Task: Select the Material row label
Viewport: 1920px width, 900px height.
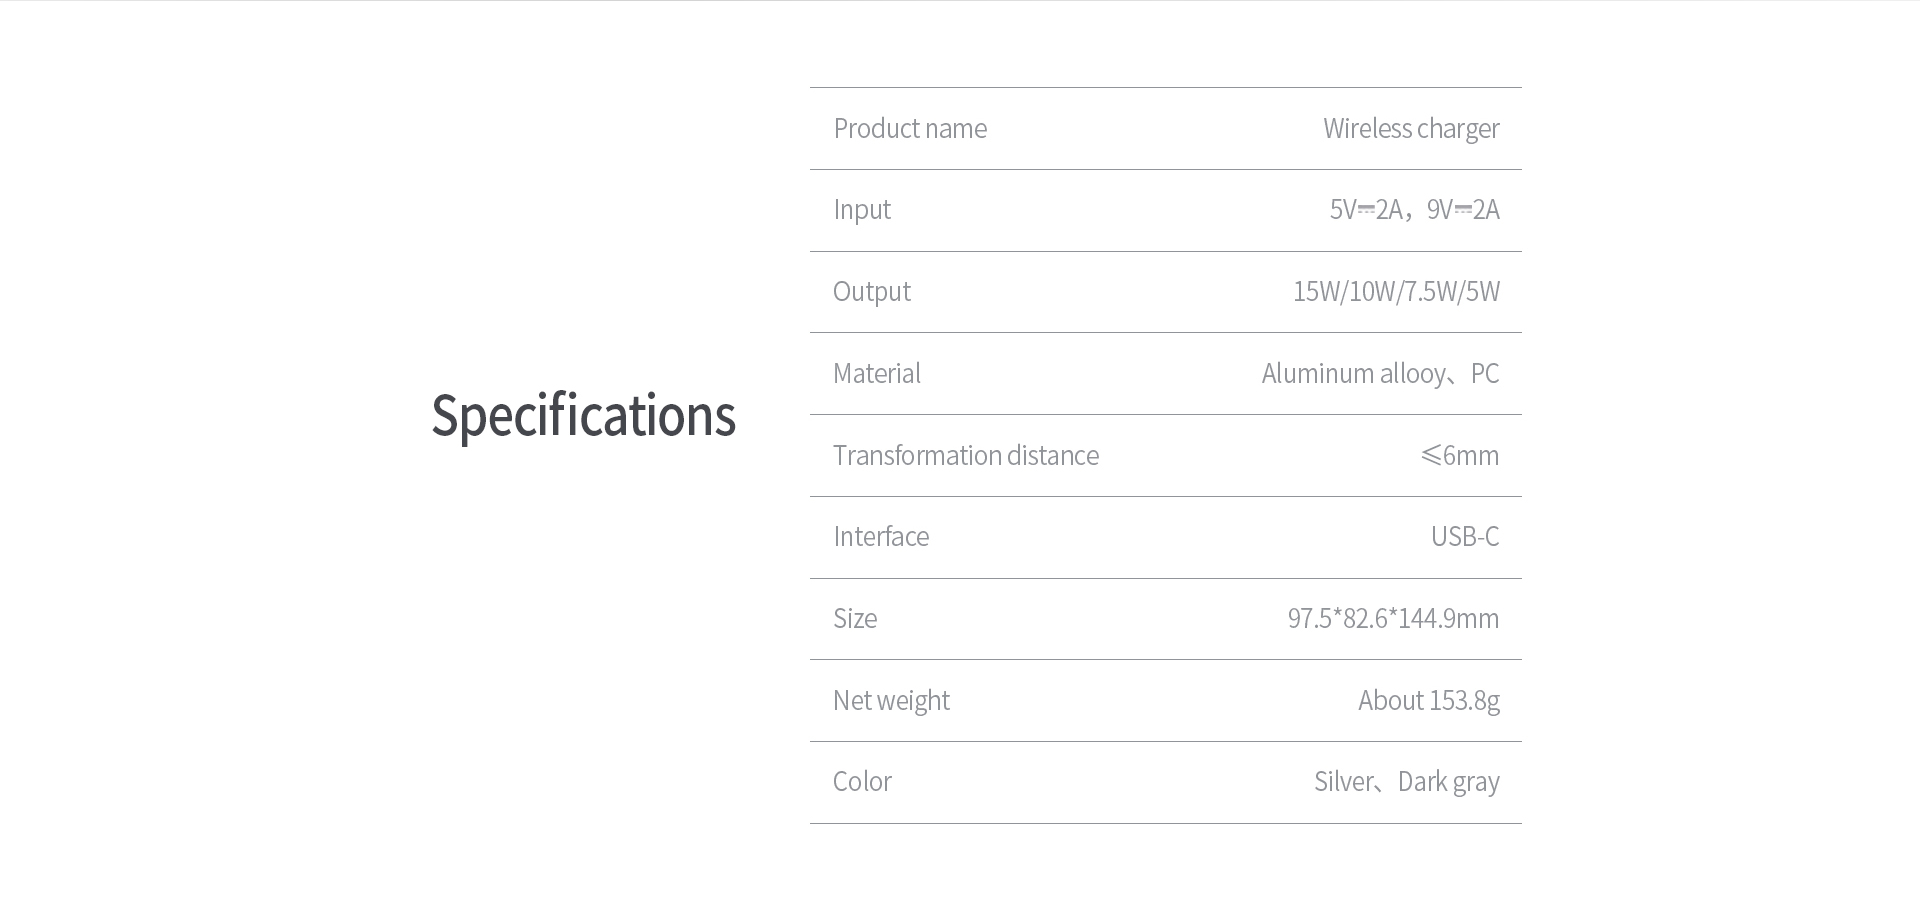Action: coord(877,373)
